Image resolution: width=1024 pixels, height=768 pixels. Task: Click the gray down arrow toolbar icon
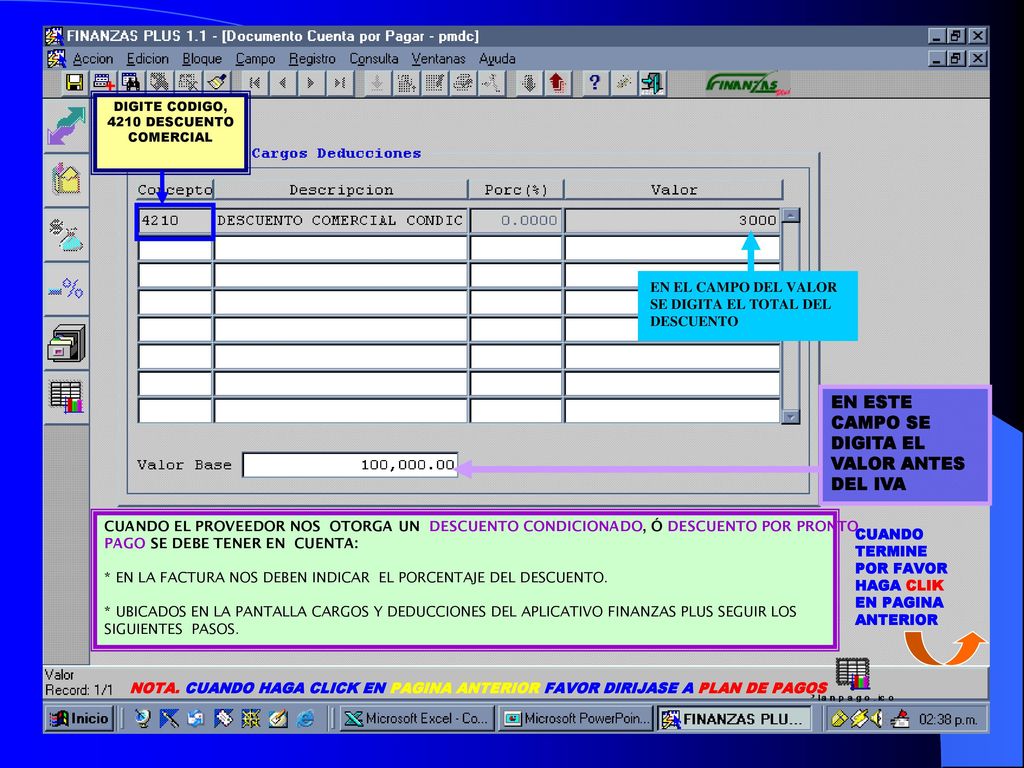click(x=528, y=83)
